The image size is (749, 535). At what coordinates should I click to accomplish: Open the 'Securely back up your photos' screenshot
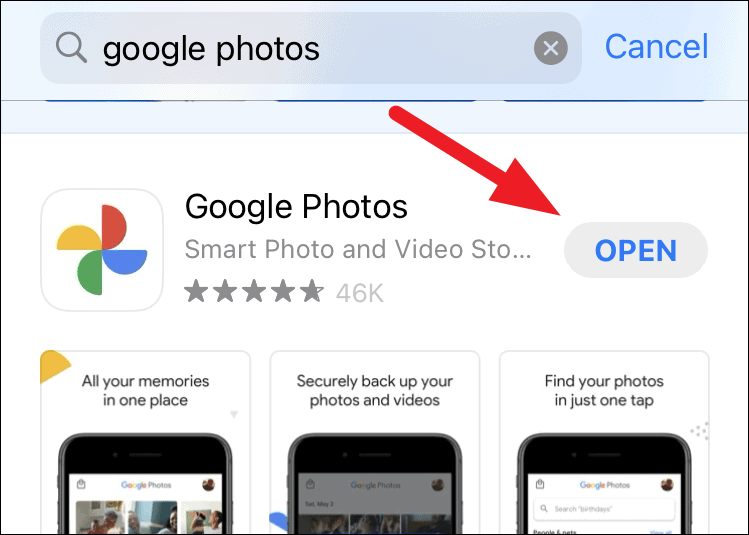pyautogui.click(x=374, y=442)
